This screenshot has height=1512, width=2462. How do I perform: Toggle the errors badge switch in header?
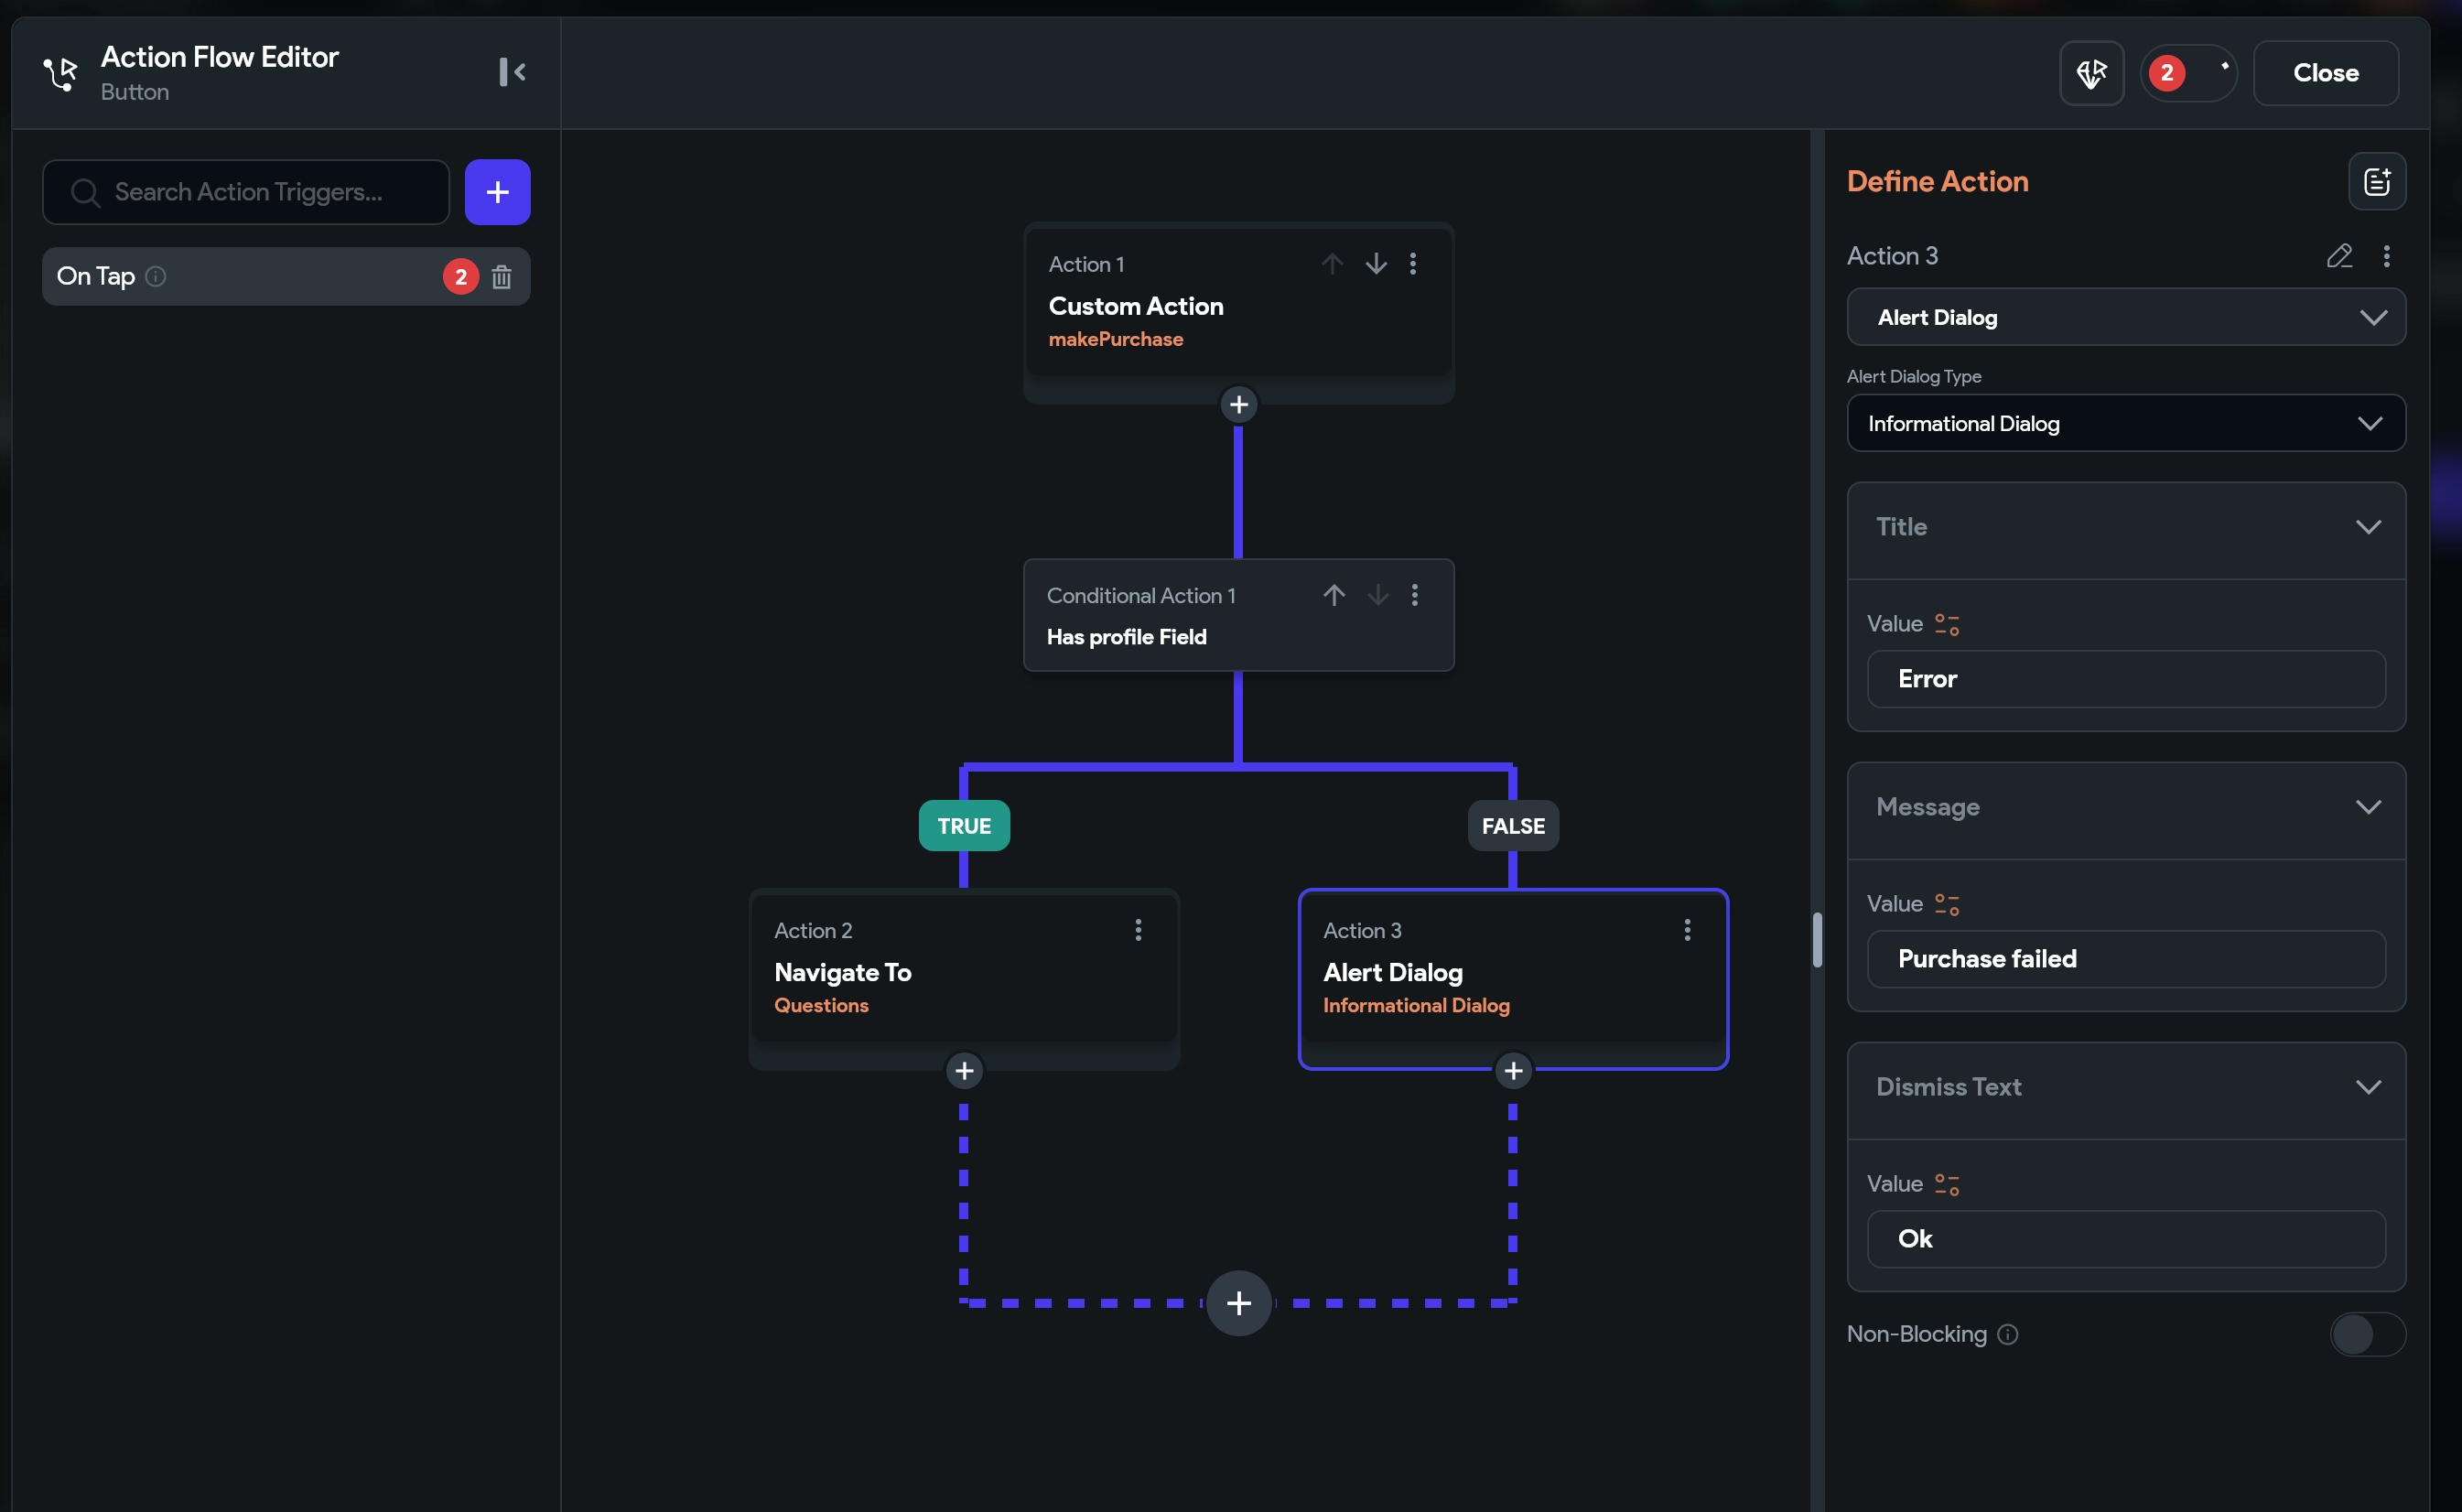[x=2189, y=73]
